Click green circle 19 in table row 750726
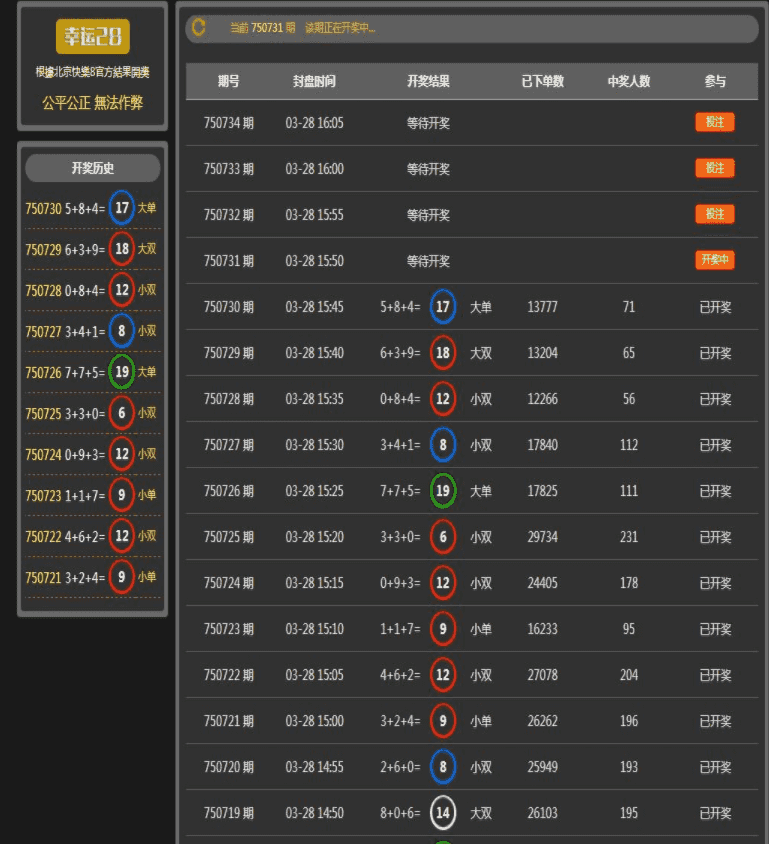Screen dimensions: 769x844 click(443, 491)
